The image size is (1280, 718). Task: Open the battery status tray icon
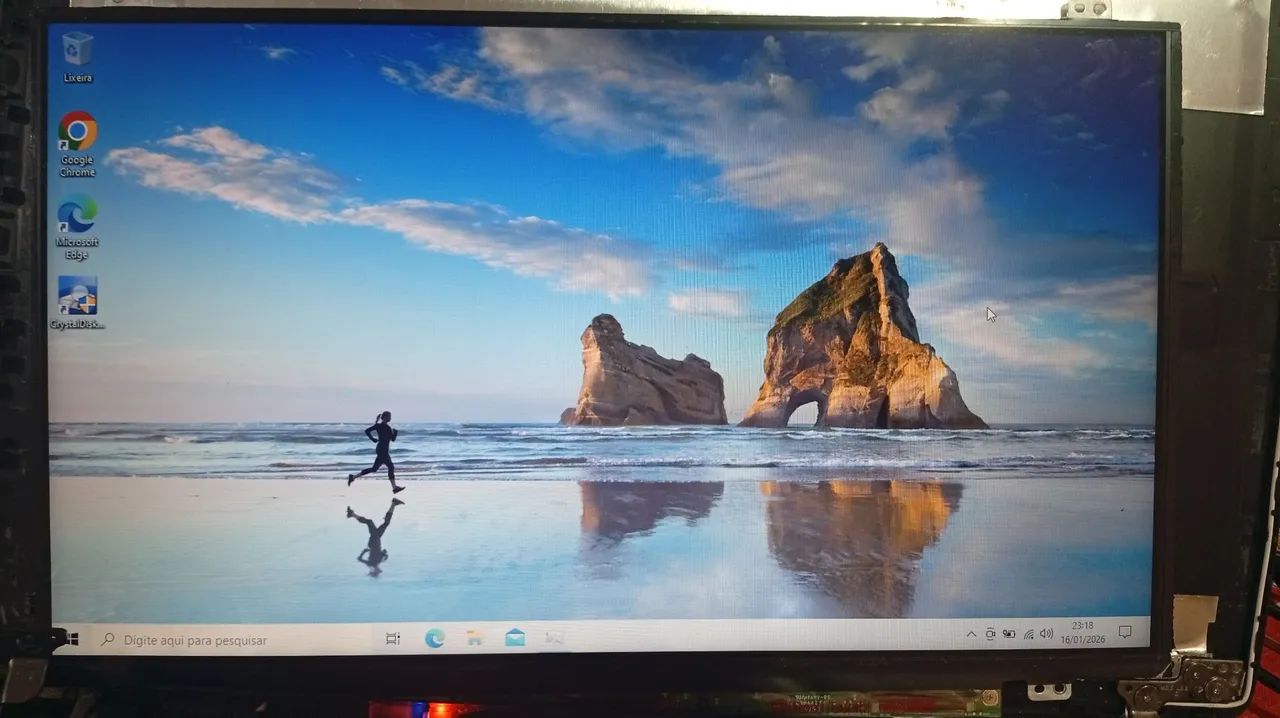(1009, 634)
